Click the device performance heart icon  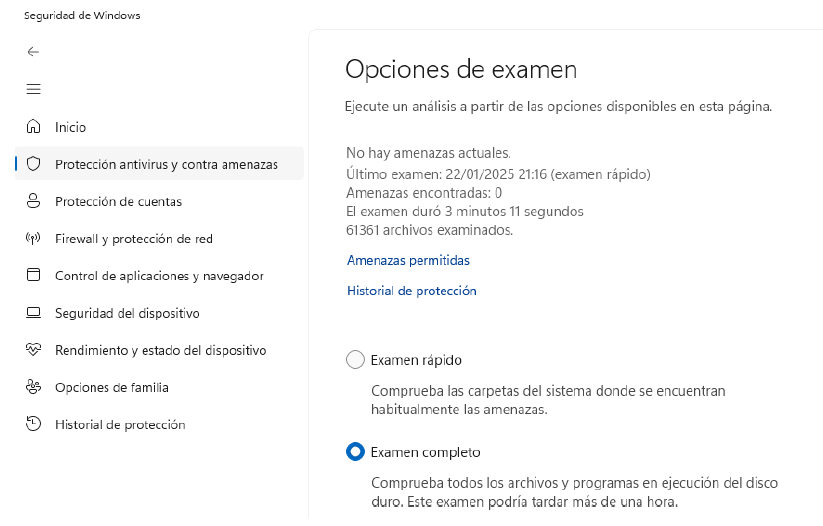tap(33, 350)
